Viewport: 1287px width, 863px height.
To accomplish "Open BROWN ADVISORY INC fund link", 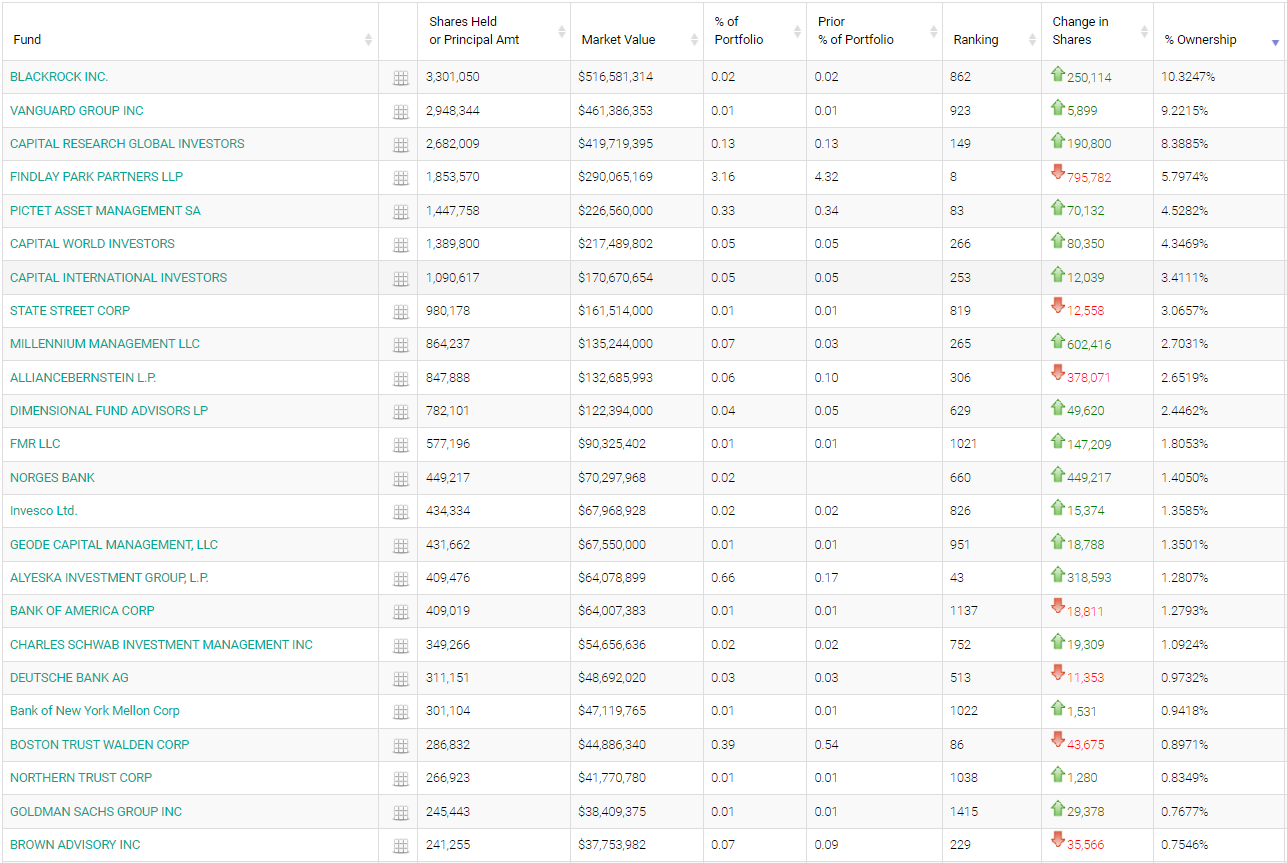I will [x=76, y=844].
